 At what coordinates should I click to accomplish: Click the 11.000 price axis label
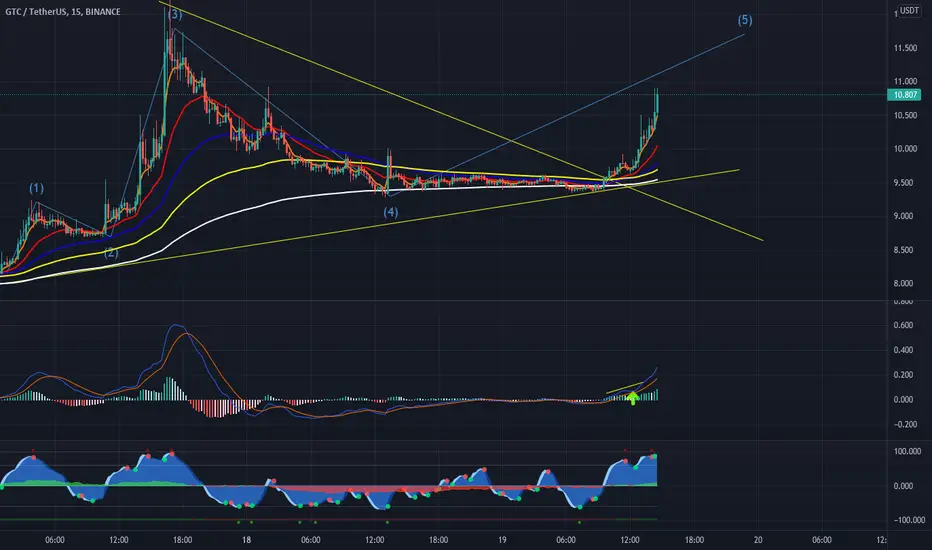(x=905, y=81)
